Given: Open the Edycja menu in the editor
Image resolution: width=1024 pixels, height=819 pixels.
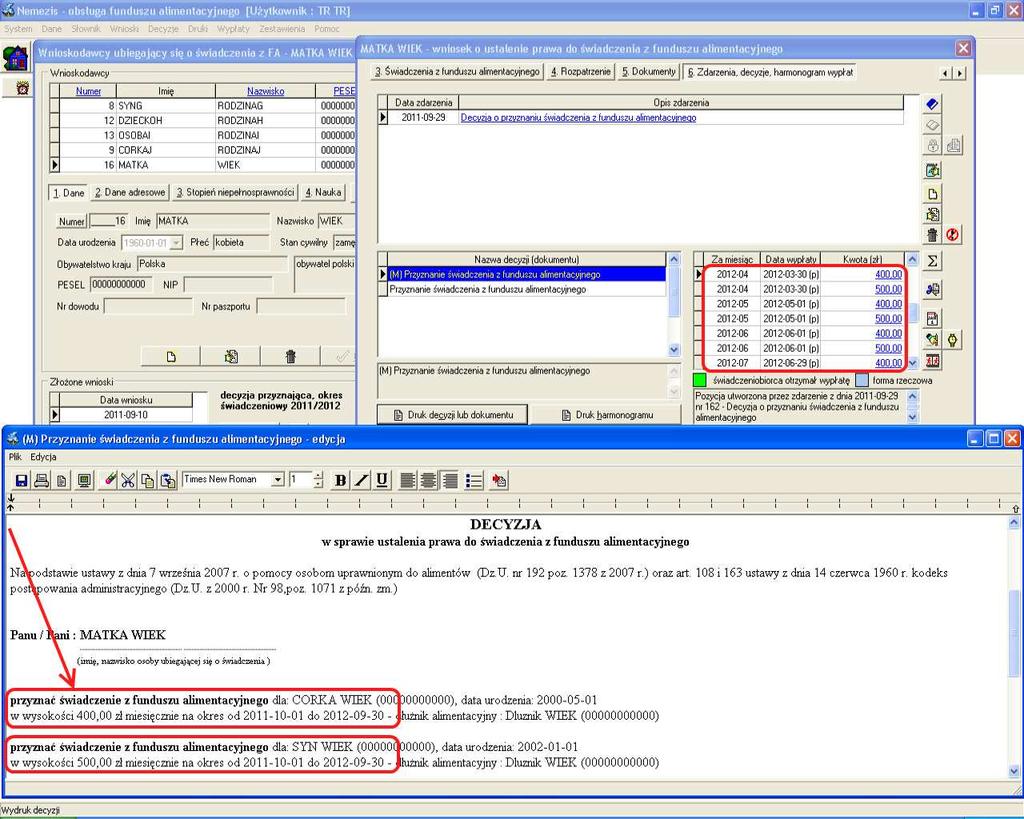Looking at the screenshot, I should tap(43, 457).
